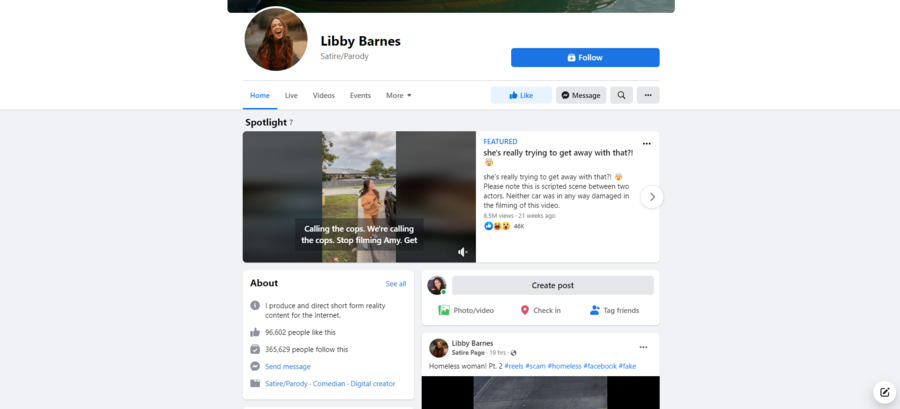
Task: Click the Create post box
Action: tap(552, 285)
